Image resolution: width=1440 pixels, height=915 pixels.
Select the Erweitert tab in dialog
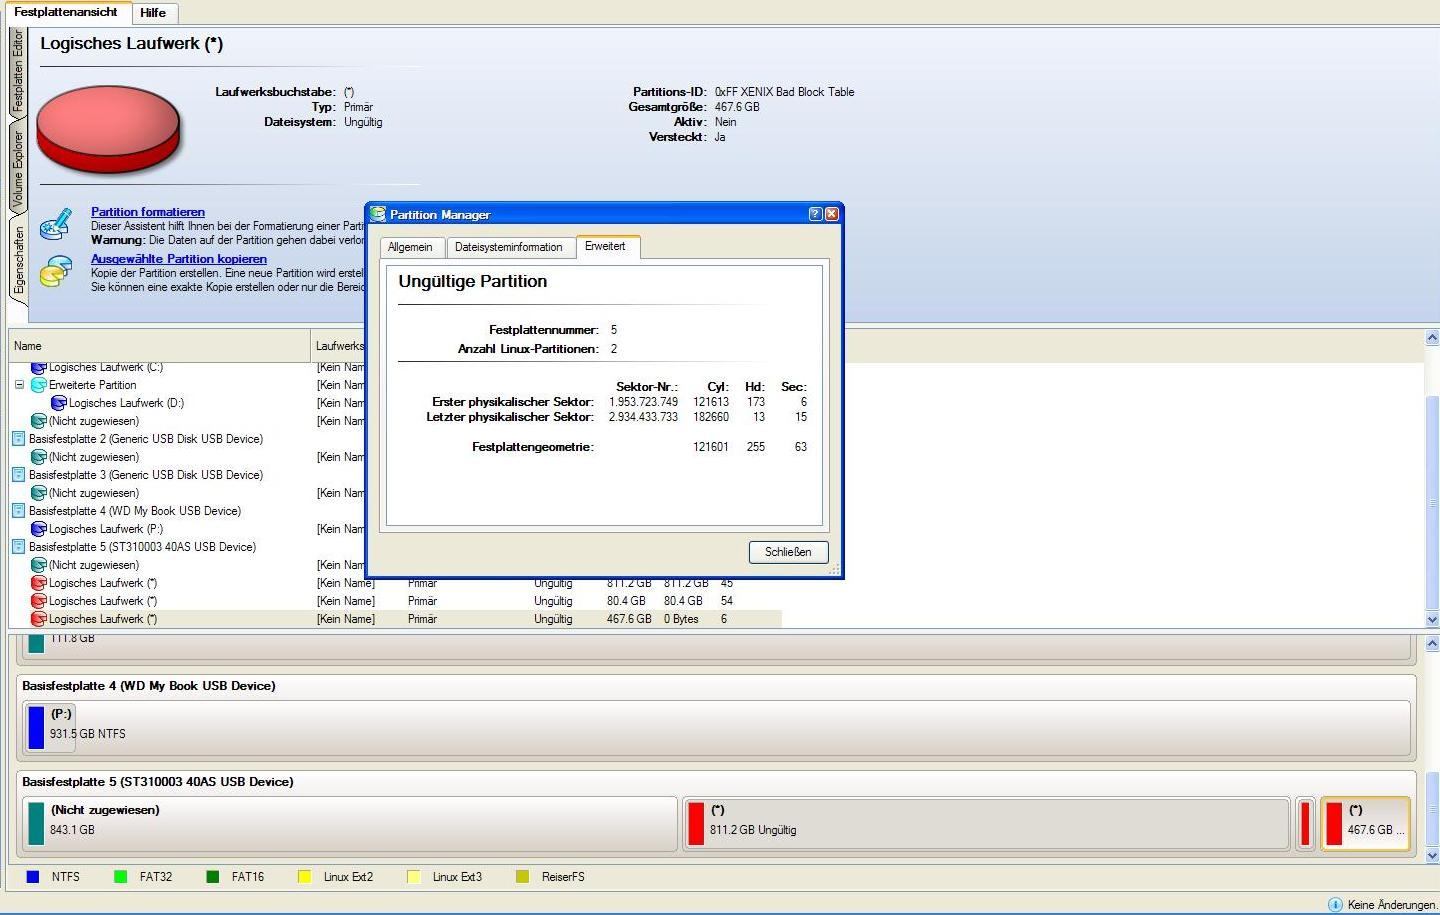[605, 246]
